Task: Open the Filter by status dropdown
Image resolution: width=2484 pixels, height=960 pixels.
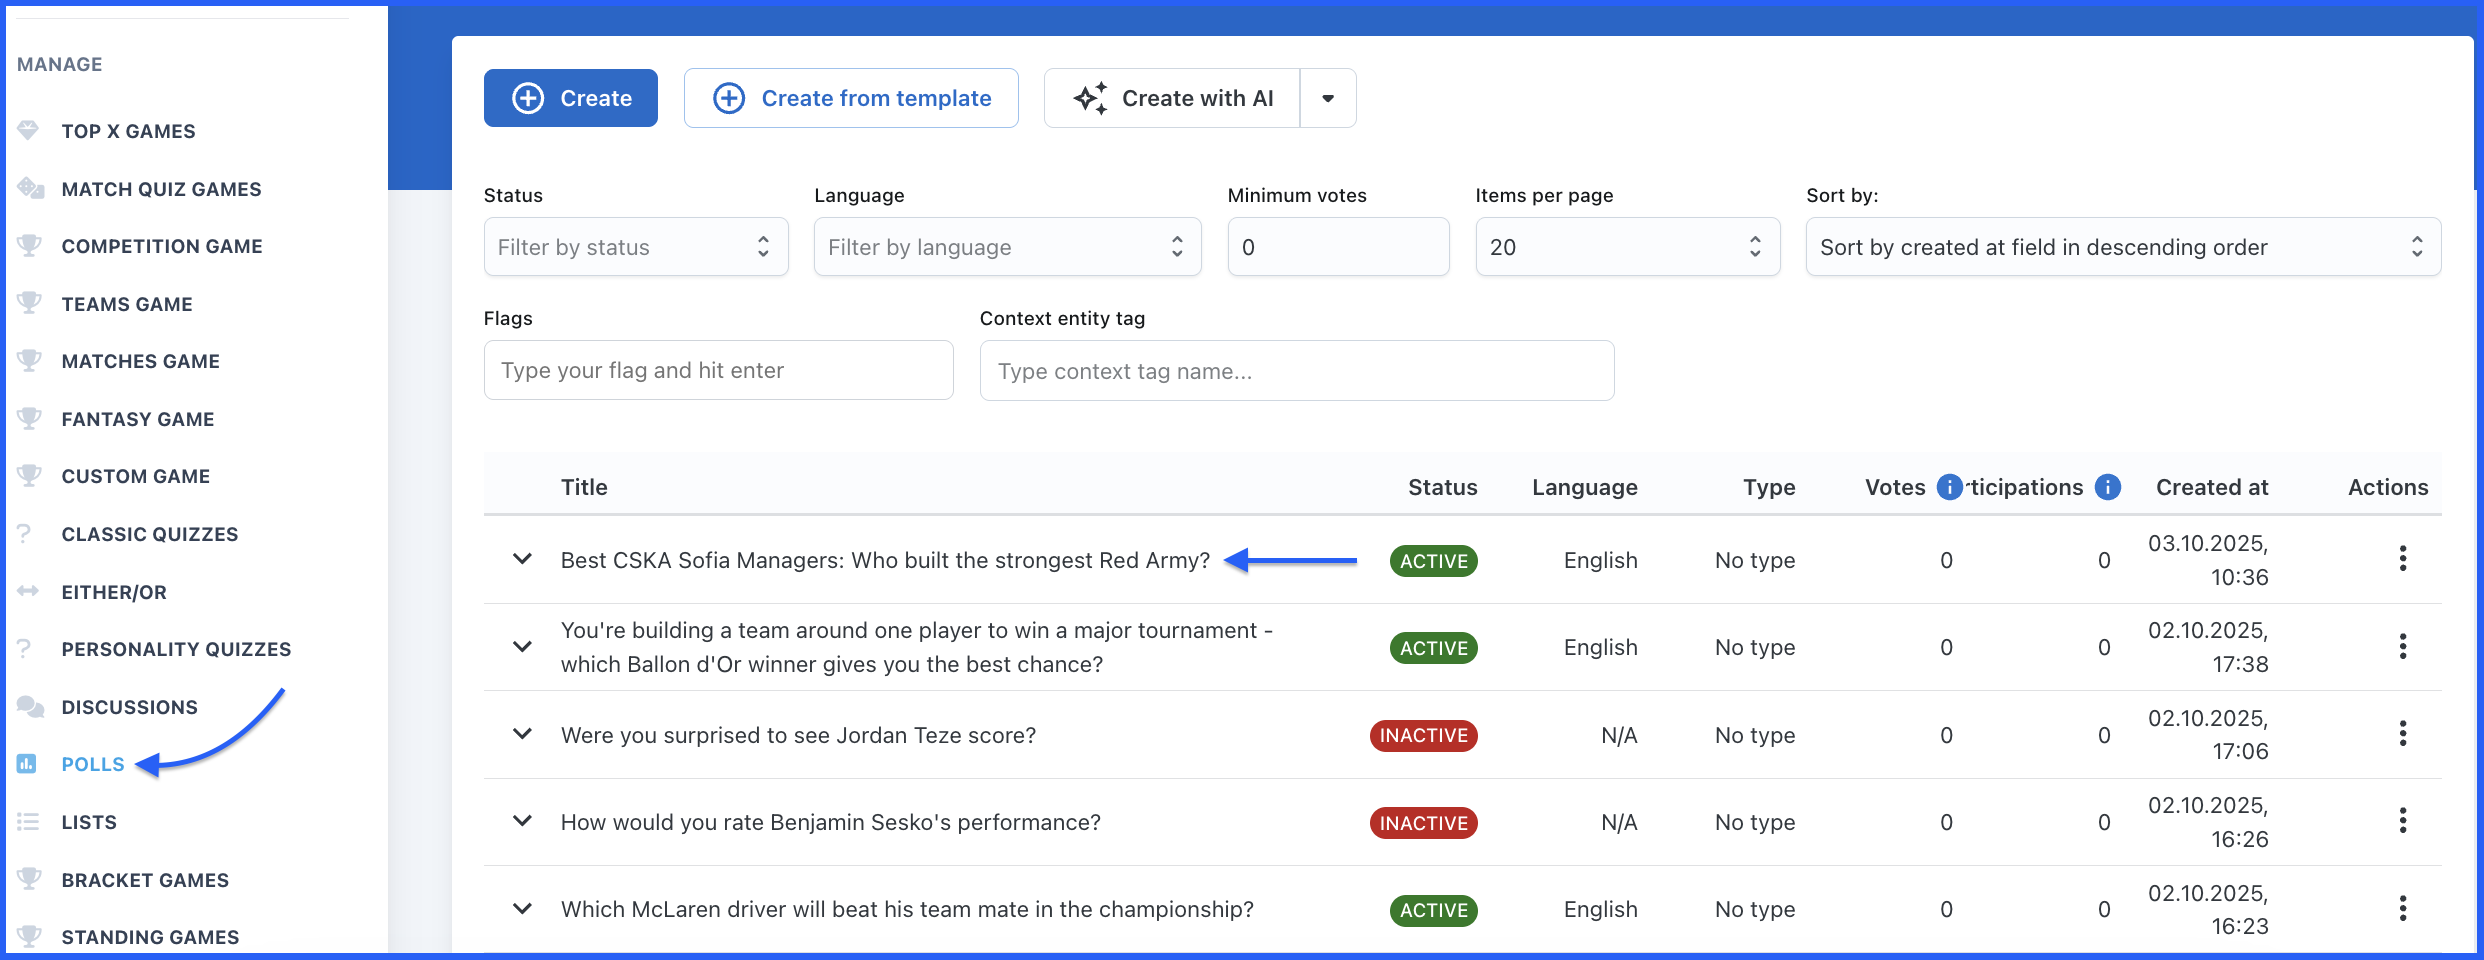Action: point(635,247)
